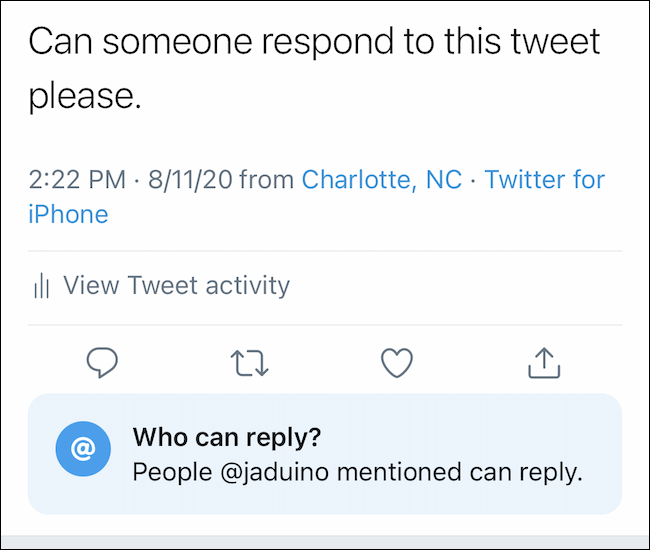Open the Charlotte, NC location link
This screenshot has width=650, height=550.
click(382, 180)
